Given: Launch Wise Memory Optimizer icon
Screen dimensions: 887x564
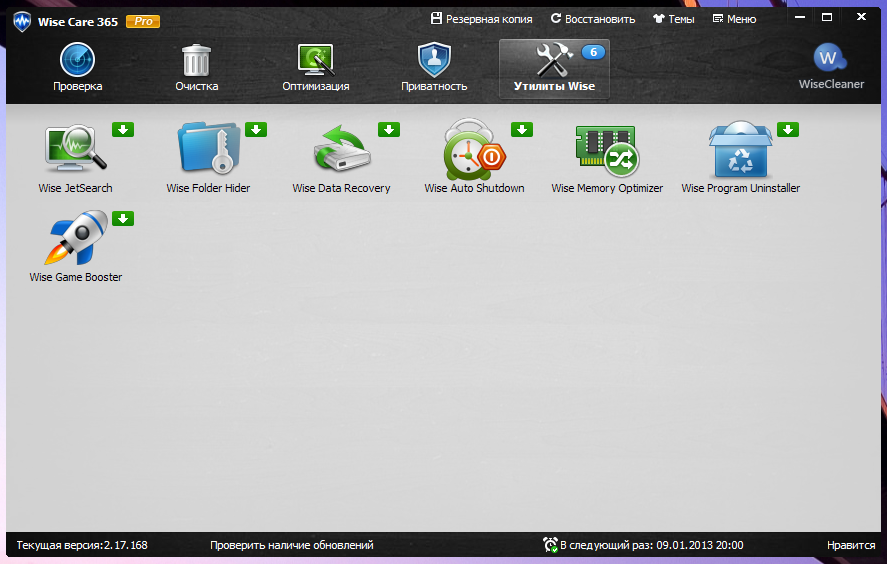Looking at the screenshot, I should click(x=607, y=150).
